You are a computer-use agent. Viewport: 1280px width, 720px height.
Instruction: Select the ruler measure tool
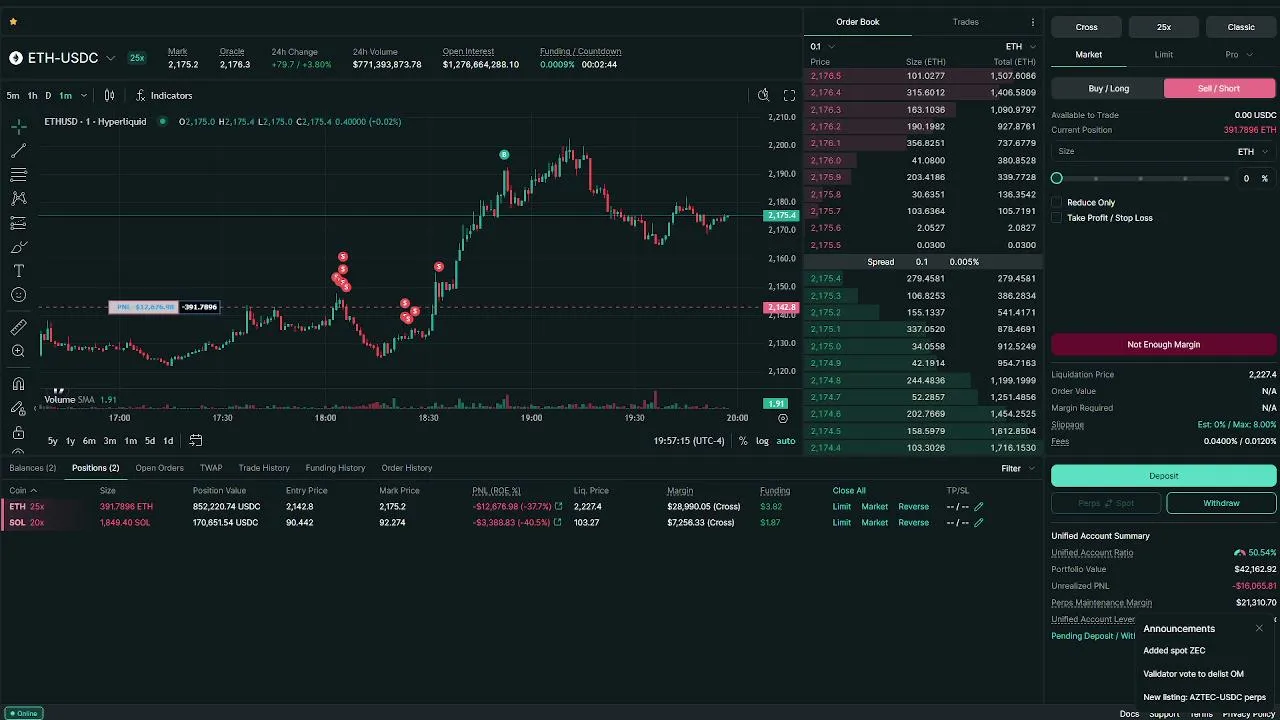18,327
